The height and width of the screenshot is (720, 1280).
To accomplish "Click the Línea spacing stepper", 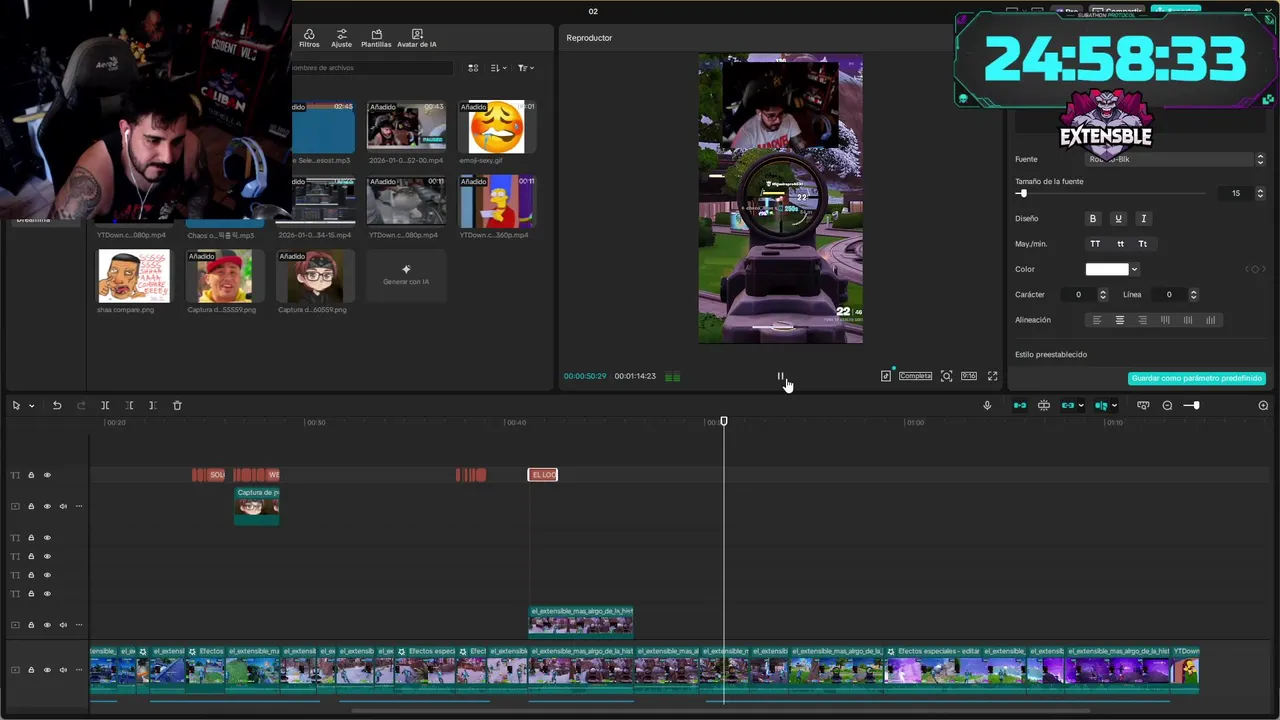I will pos(1193,295).
